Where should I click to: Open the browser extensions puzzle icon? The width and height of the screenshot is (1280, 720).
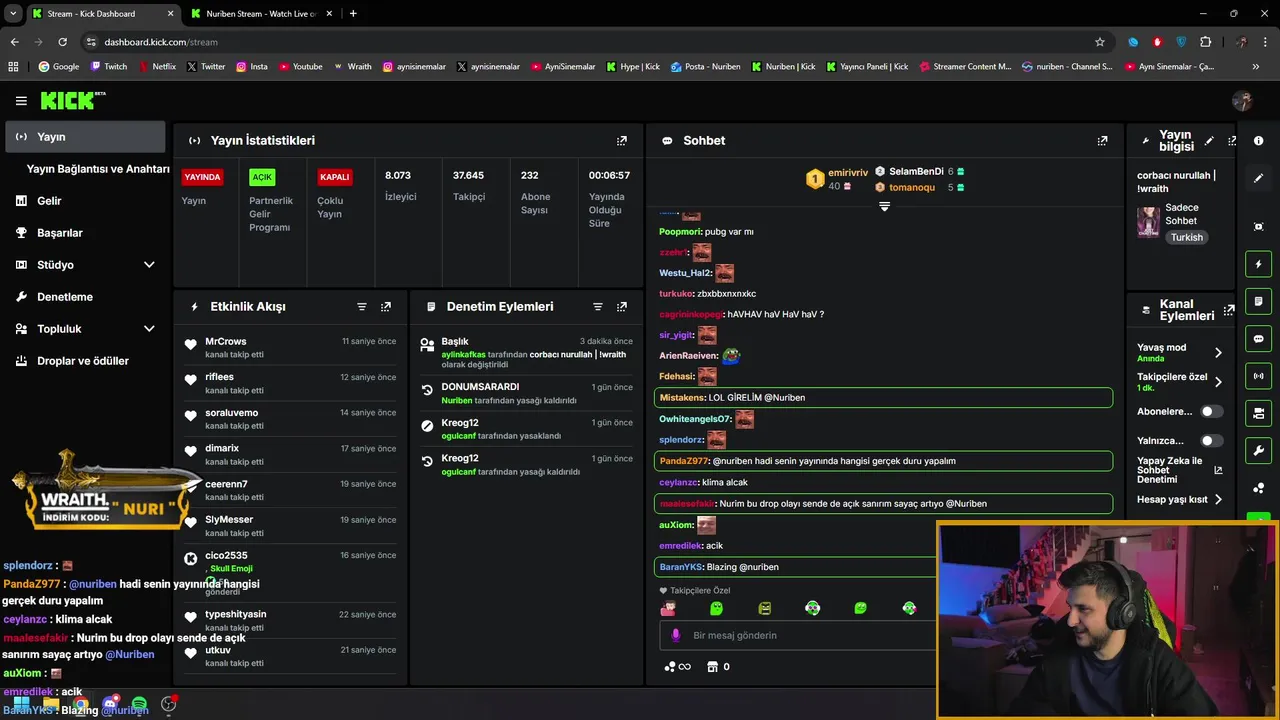coord(1205,42)
